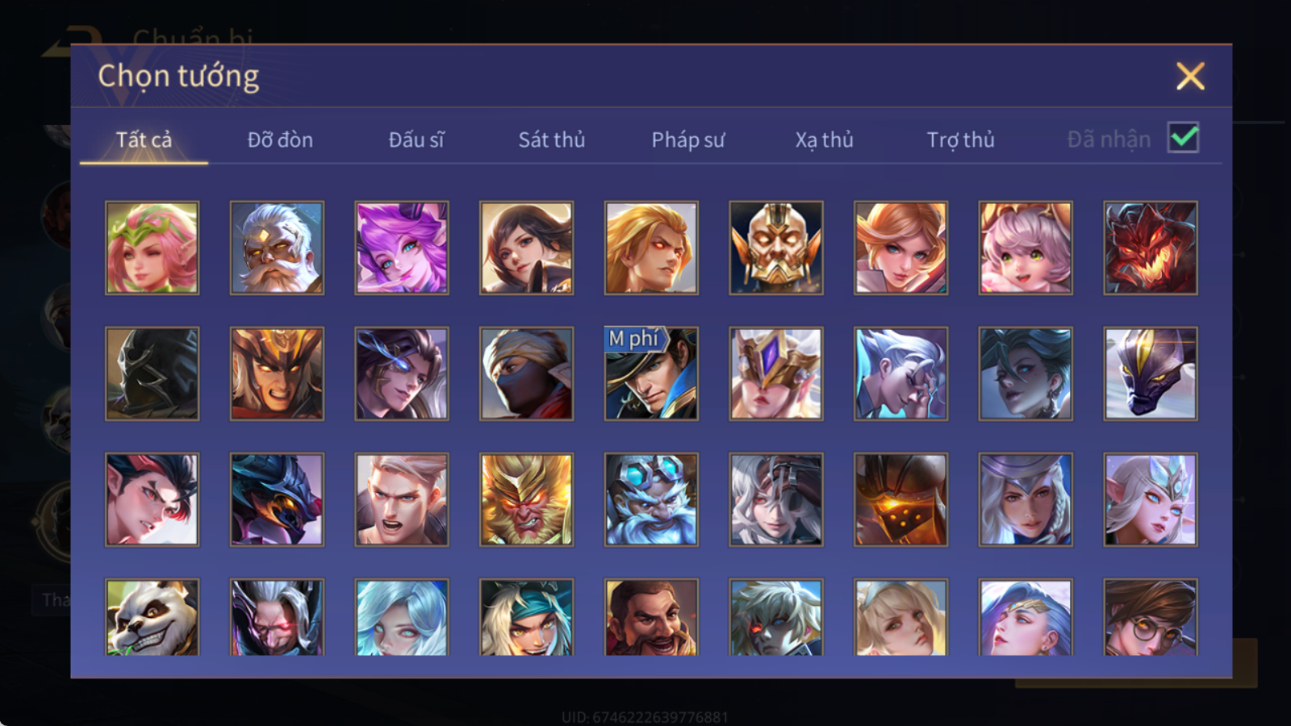Switch to the Đỡ đòn tab
1291x726 pixels.
point(280,140)
